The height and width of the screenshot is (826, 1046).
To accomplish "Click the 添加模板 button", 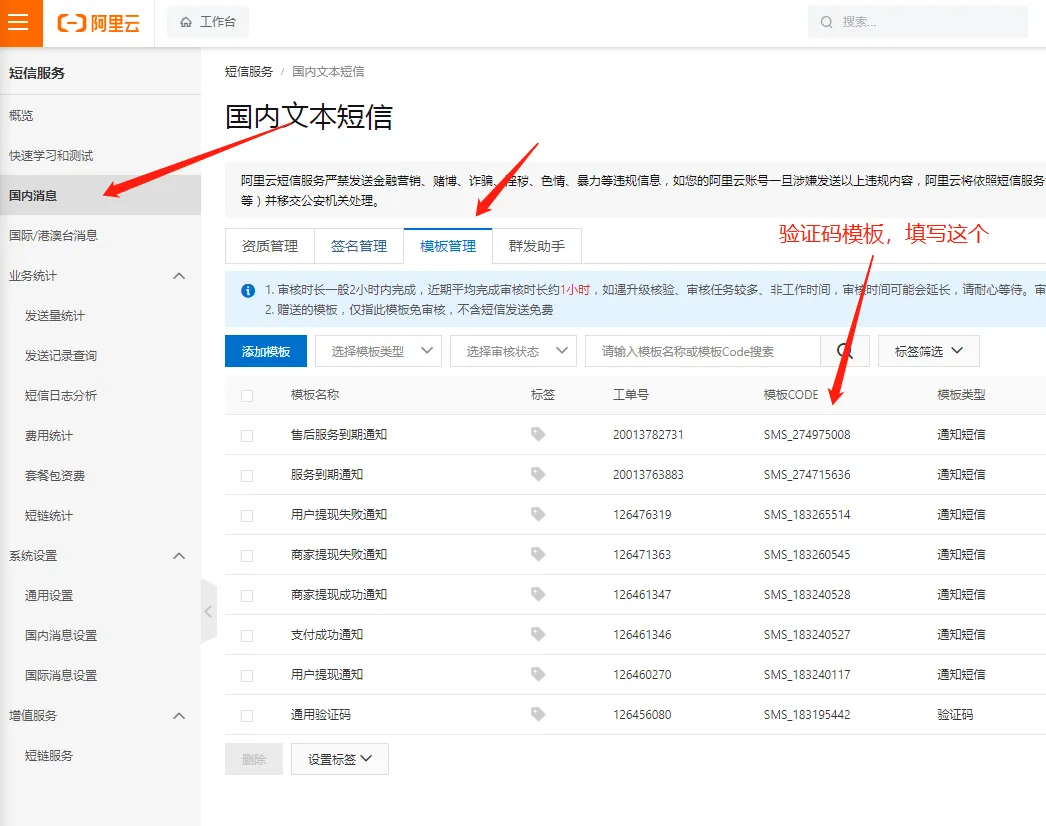I will point(265,351).
